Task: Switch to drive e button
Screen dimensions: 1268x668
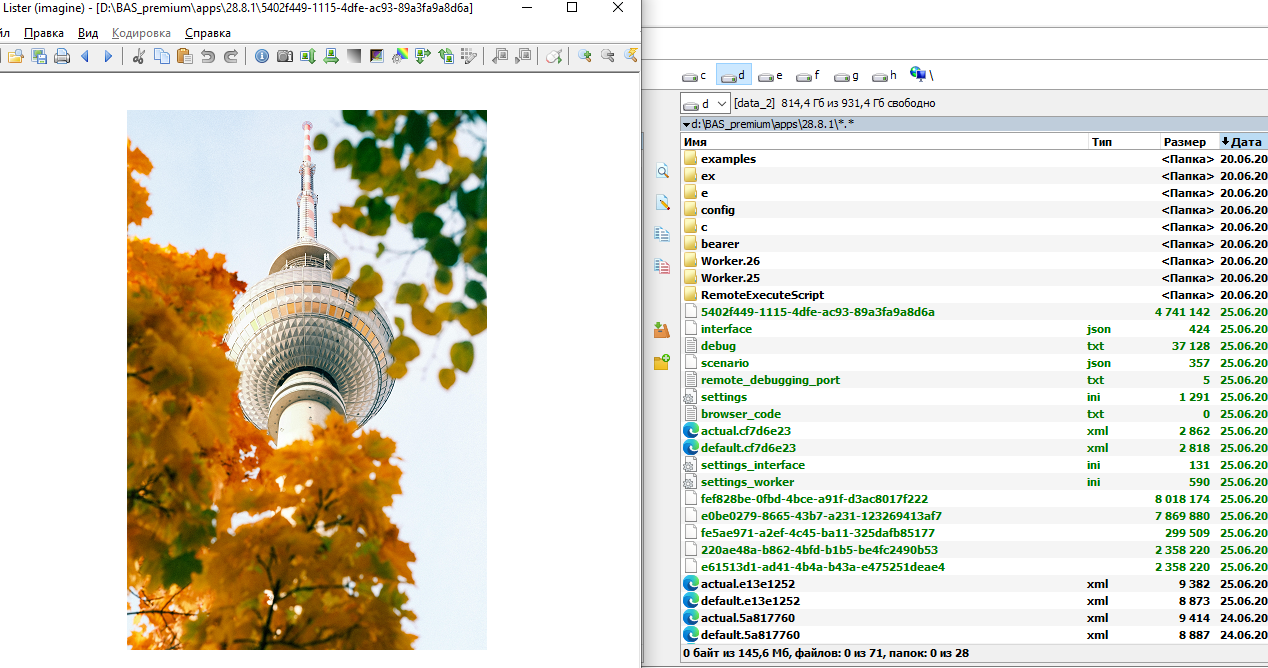Action: pos(770,76)
